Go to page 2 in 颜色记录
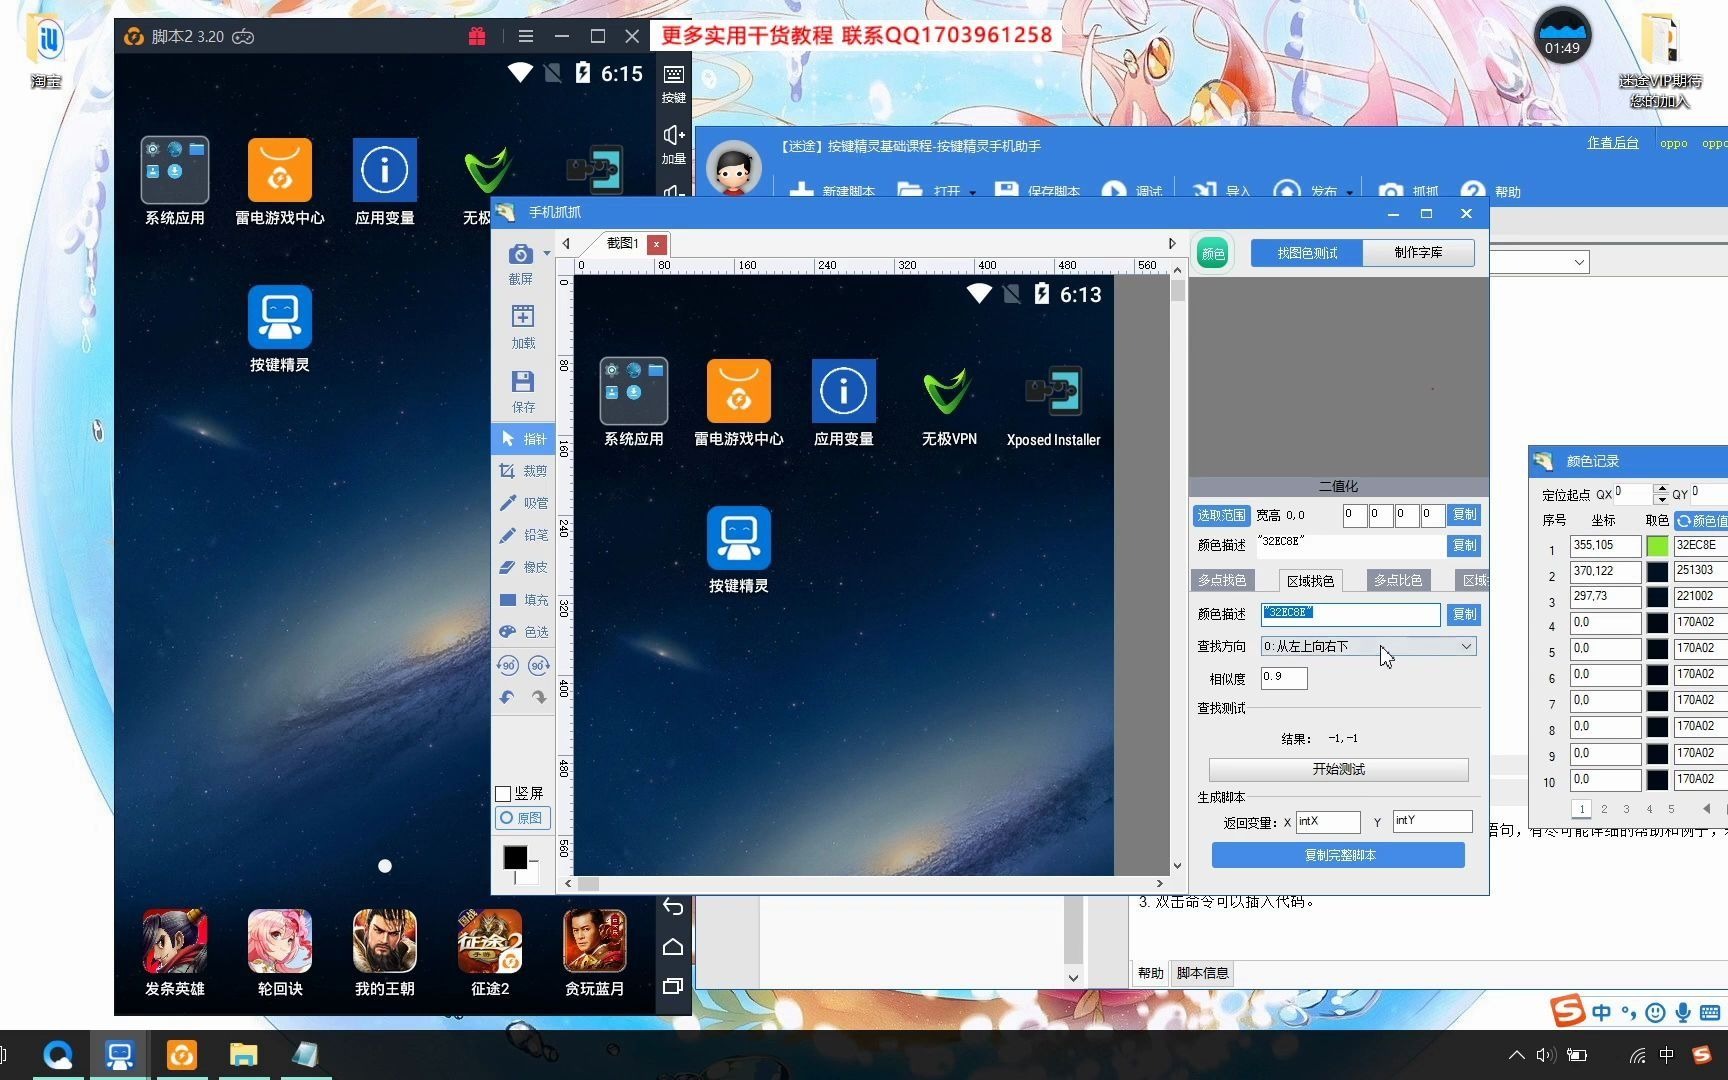This screenshot has width=1728, height=1080. [1604, 809]
